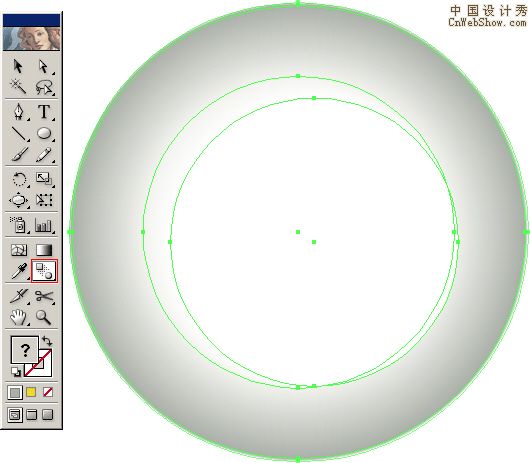Click the top anchor of outer circle
Image resolution: width=530 pixels, height=463 pixels.
pyautogui.click(x=298, y=3)
